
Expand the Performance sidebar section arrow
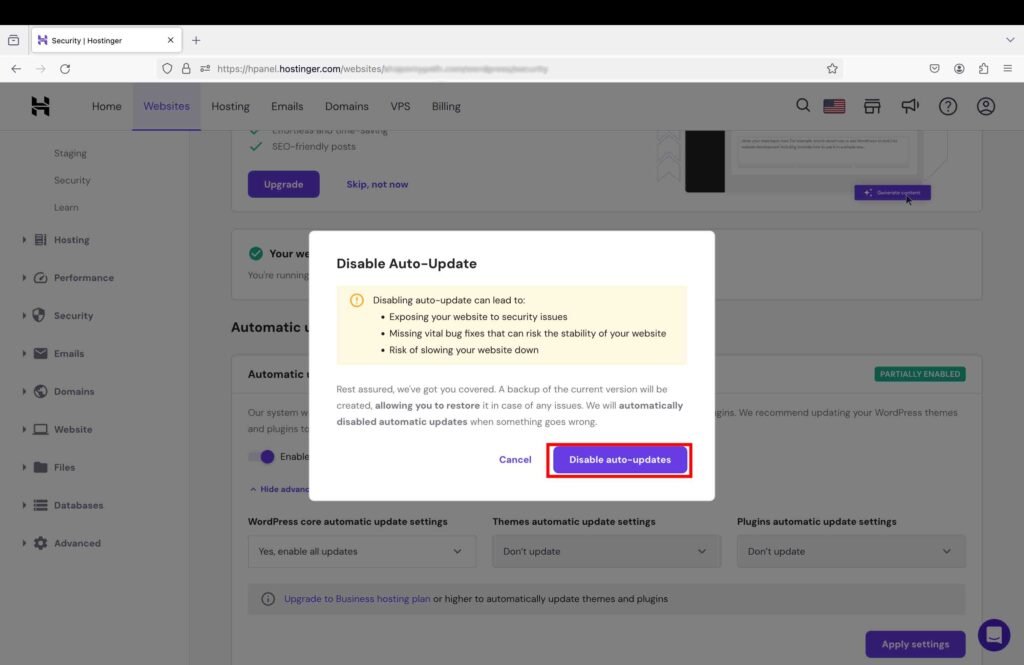(24, 278)
